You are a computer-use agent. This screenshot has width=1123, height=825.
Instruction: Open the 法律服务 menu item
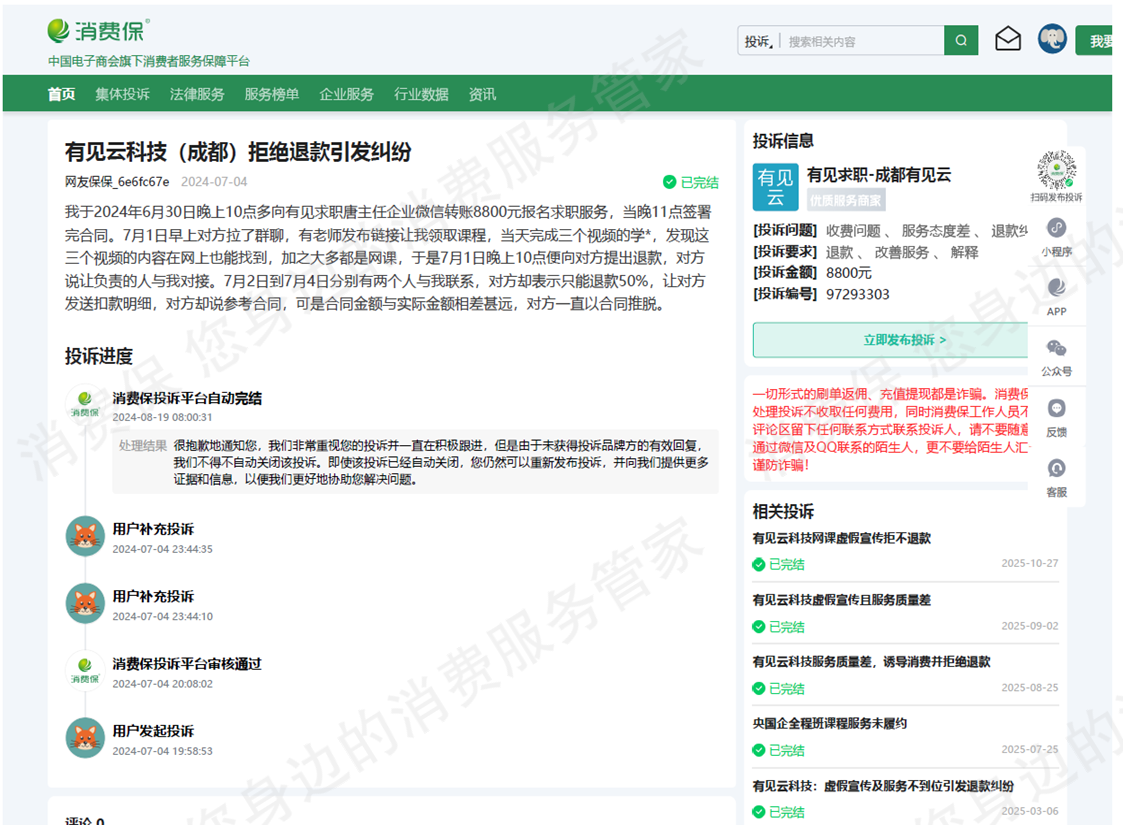tap(197, 93)
